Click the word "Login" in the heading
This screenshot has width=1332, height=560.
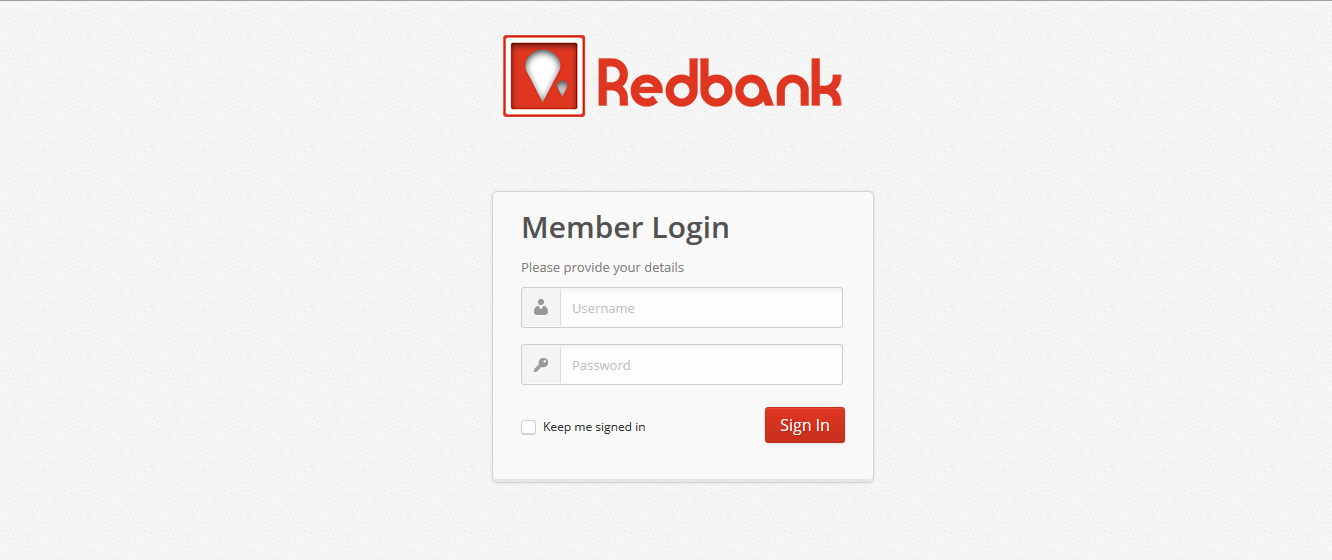click(691, 229)
